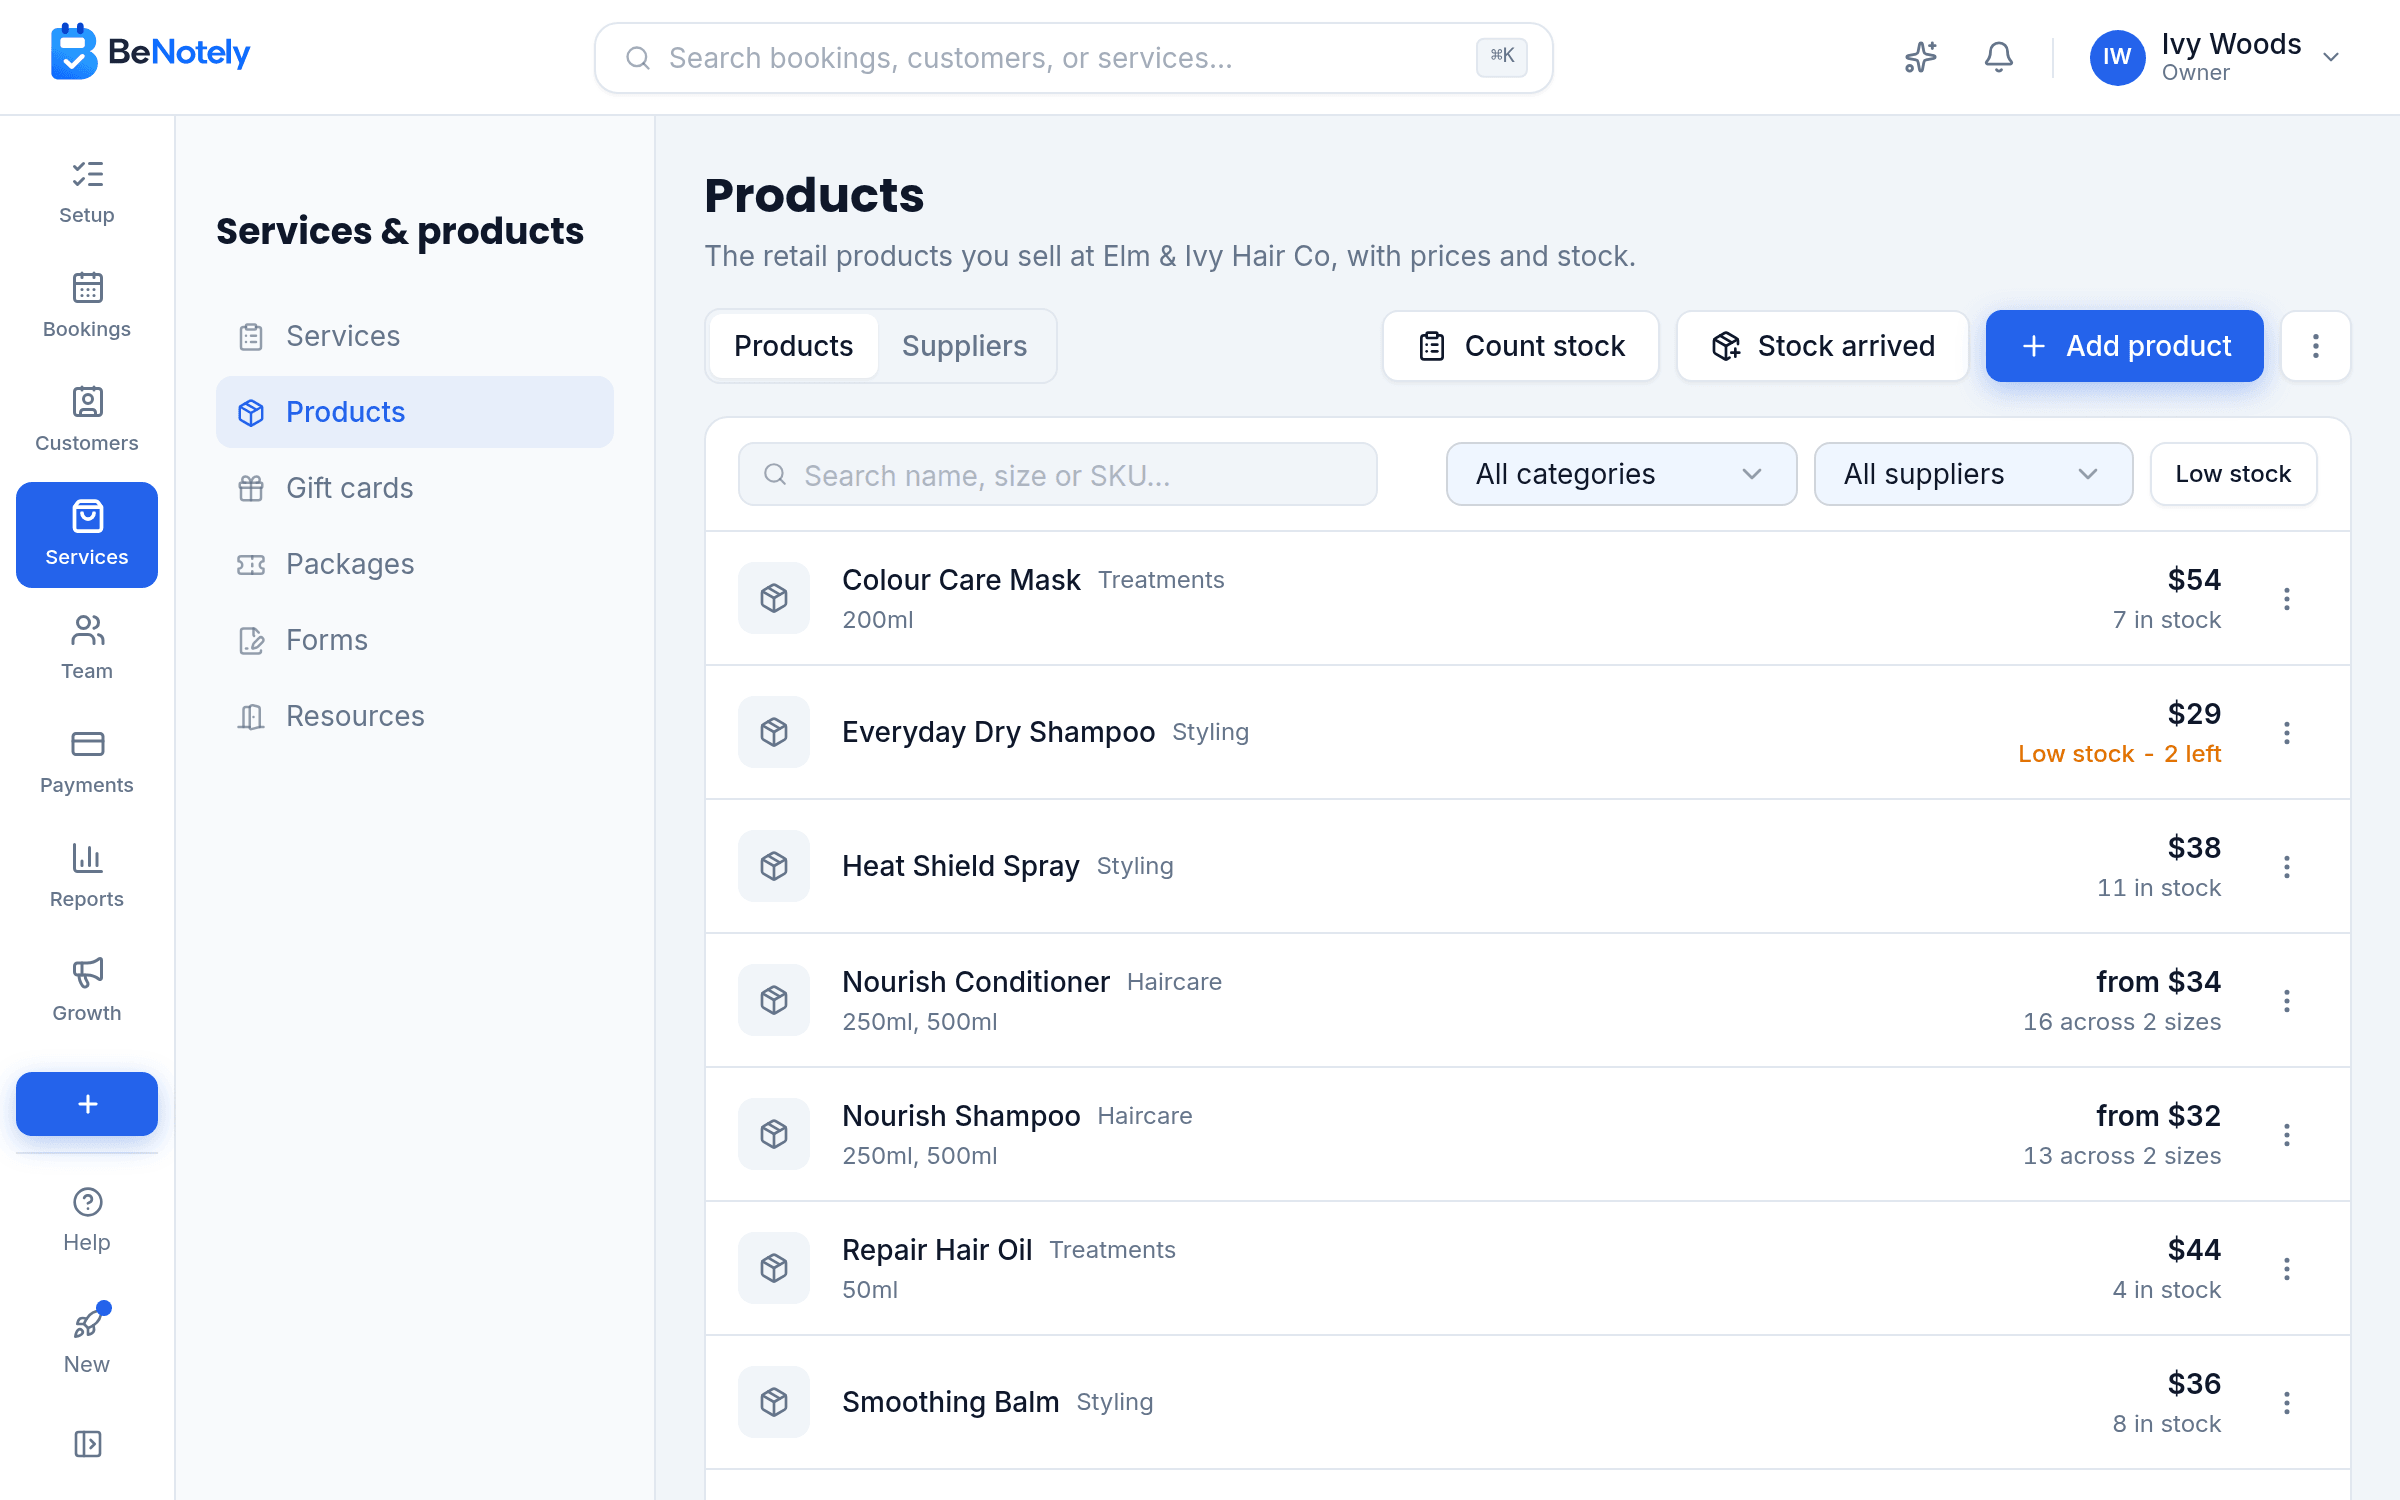Focus the global bookings search field
2400x1500 pixels.
1073,58
